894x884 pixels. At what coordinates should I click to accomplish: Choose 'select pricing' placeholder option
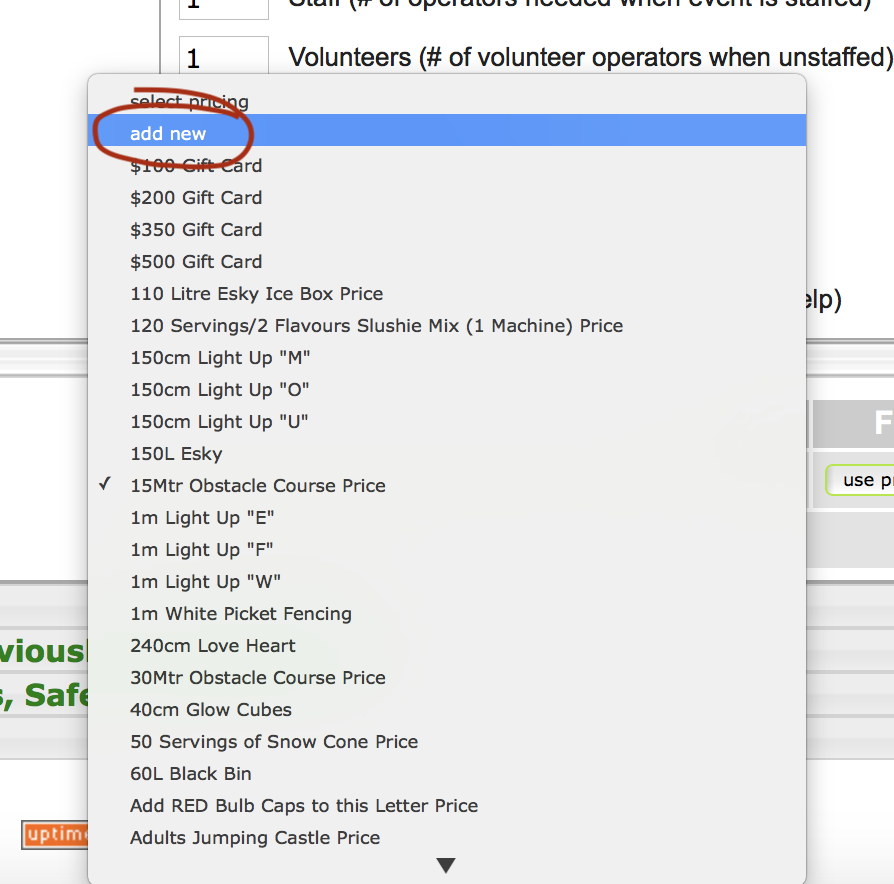click(x=189, y=102)
